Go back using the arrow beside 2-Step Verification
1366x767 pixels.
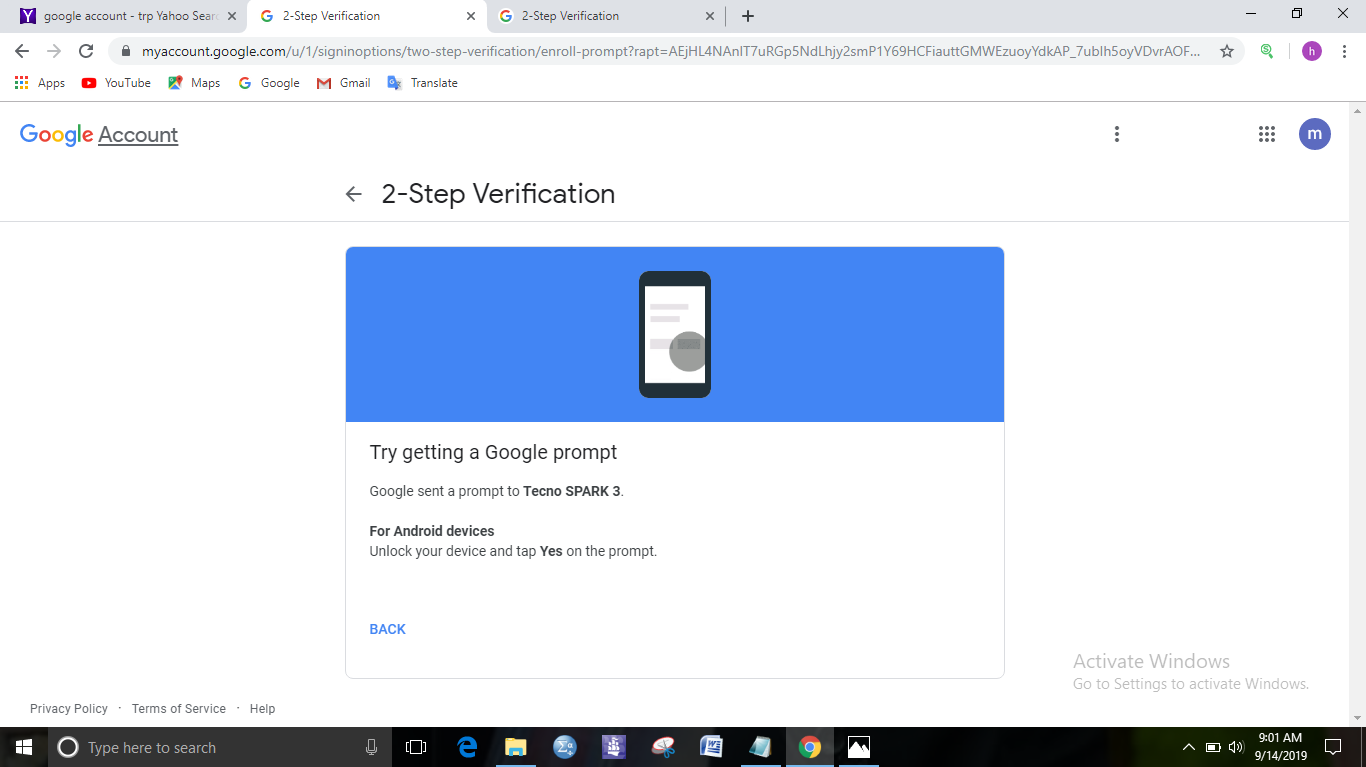pyautogui.click(x=353, y=194)
